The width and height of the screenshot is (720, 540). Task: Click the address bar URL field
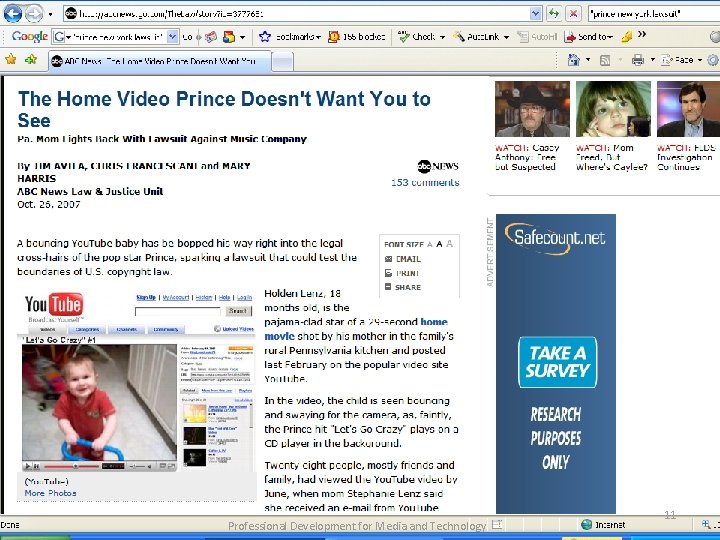(x=296, y=14)
